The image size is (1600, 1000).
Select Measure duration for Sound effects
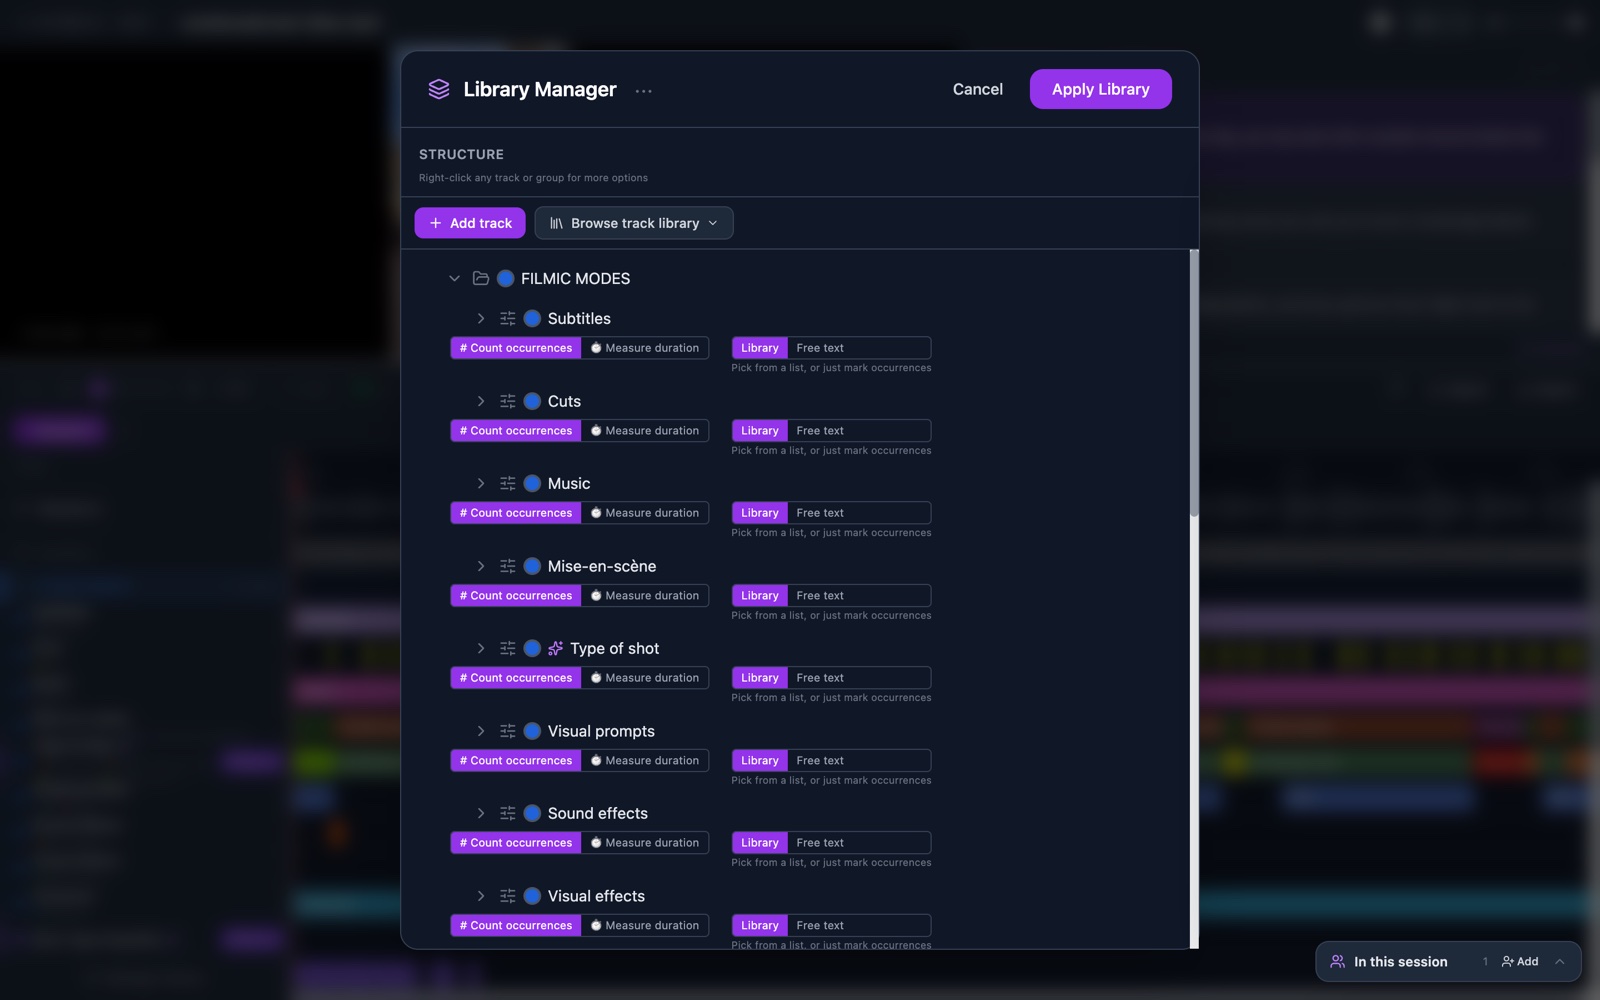tap(645, 843)
